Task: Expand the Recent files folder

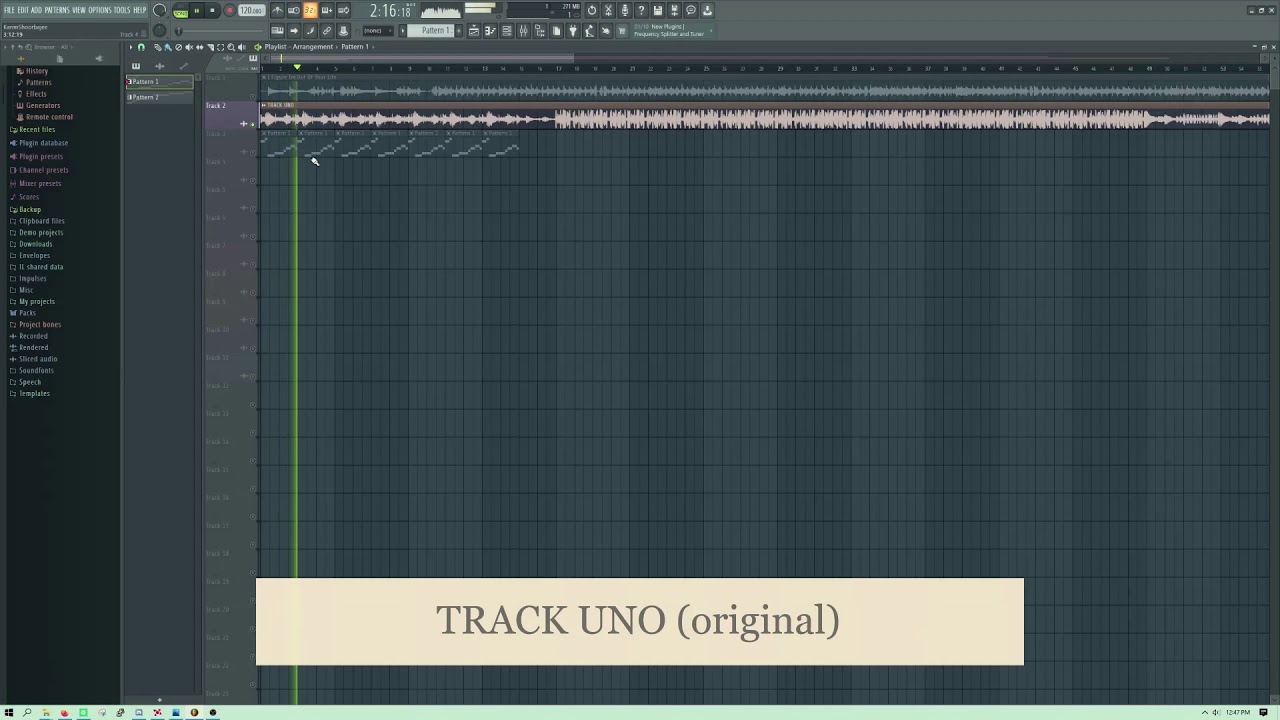Action: (37, 130)
